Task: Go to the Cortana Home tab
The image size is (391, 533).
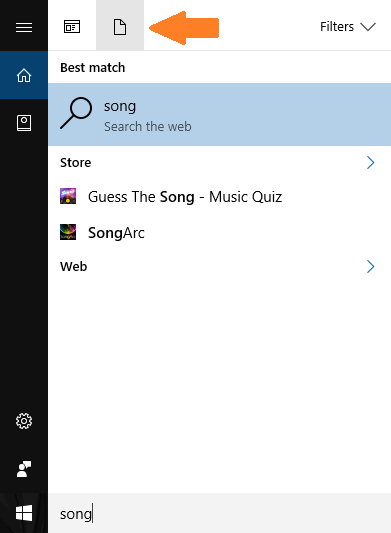Action: pos(24,75)
